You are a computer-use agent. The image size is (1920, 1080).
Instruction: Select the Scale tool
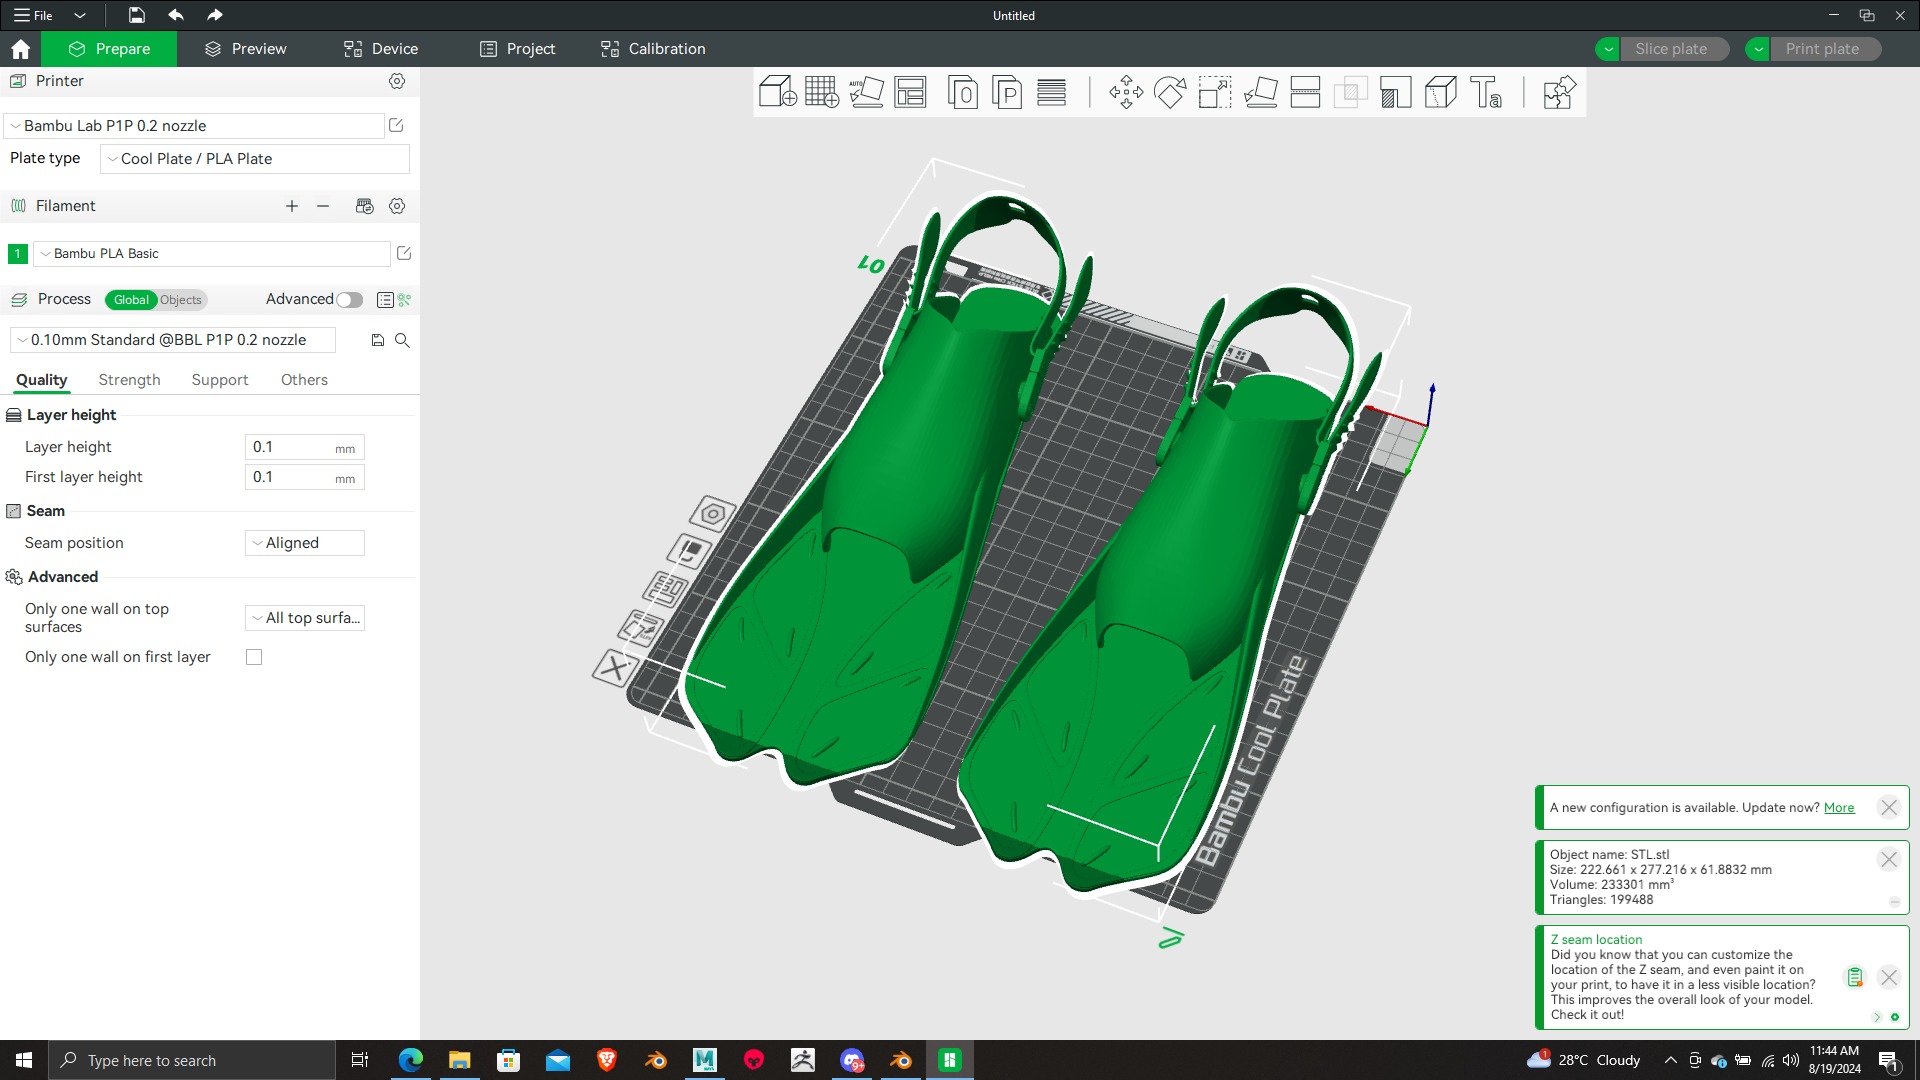[x=1215, y=92]
